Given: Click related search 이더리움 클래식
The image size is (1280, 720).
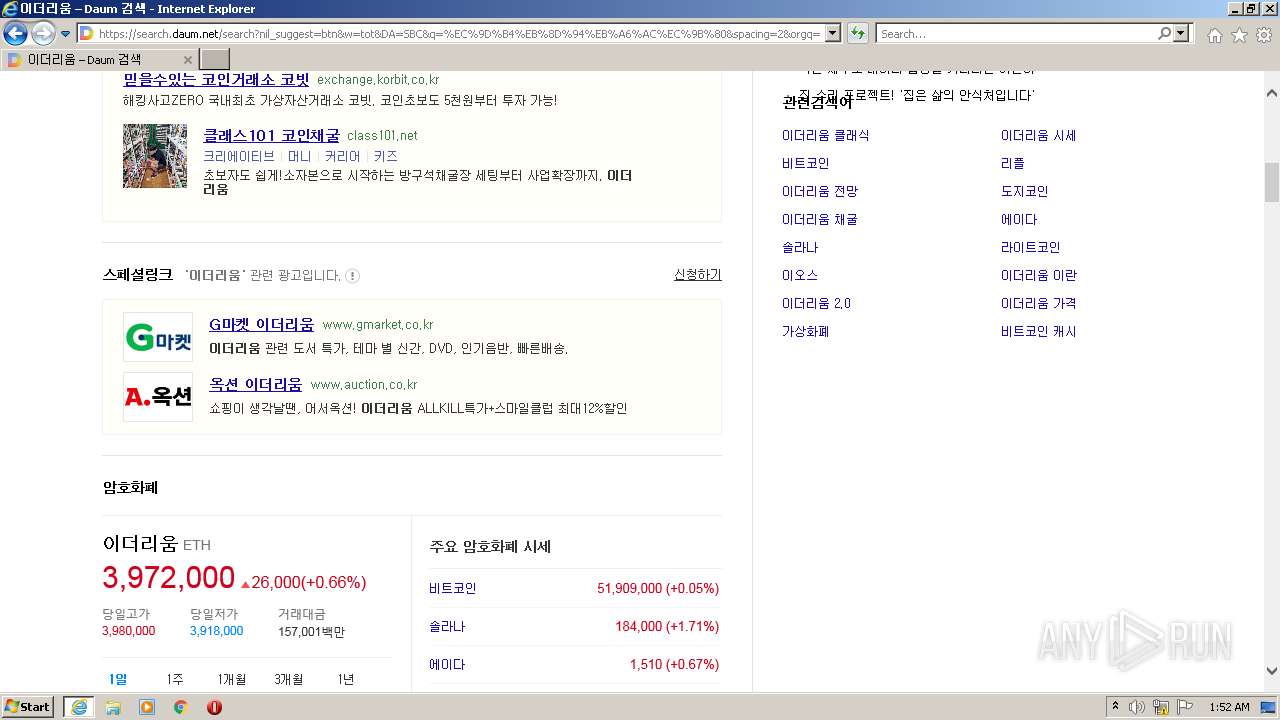Looking at the screenshot, I should click(x=826, y=135).
